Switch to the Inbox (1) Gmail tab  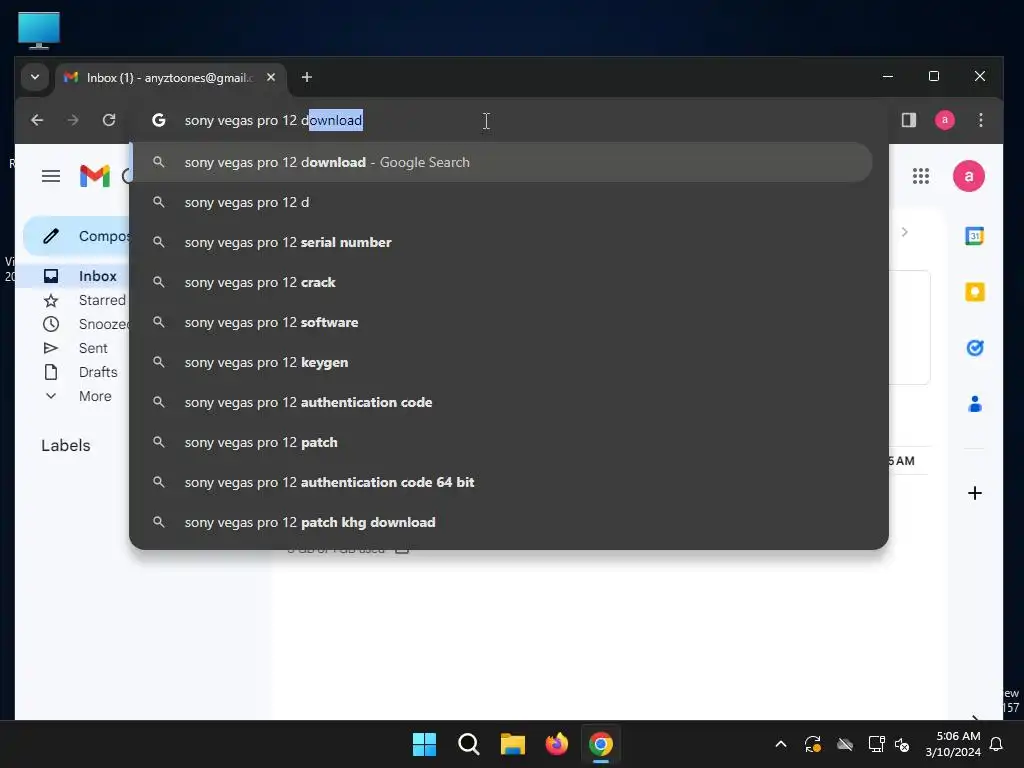[170, 78]
